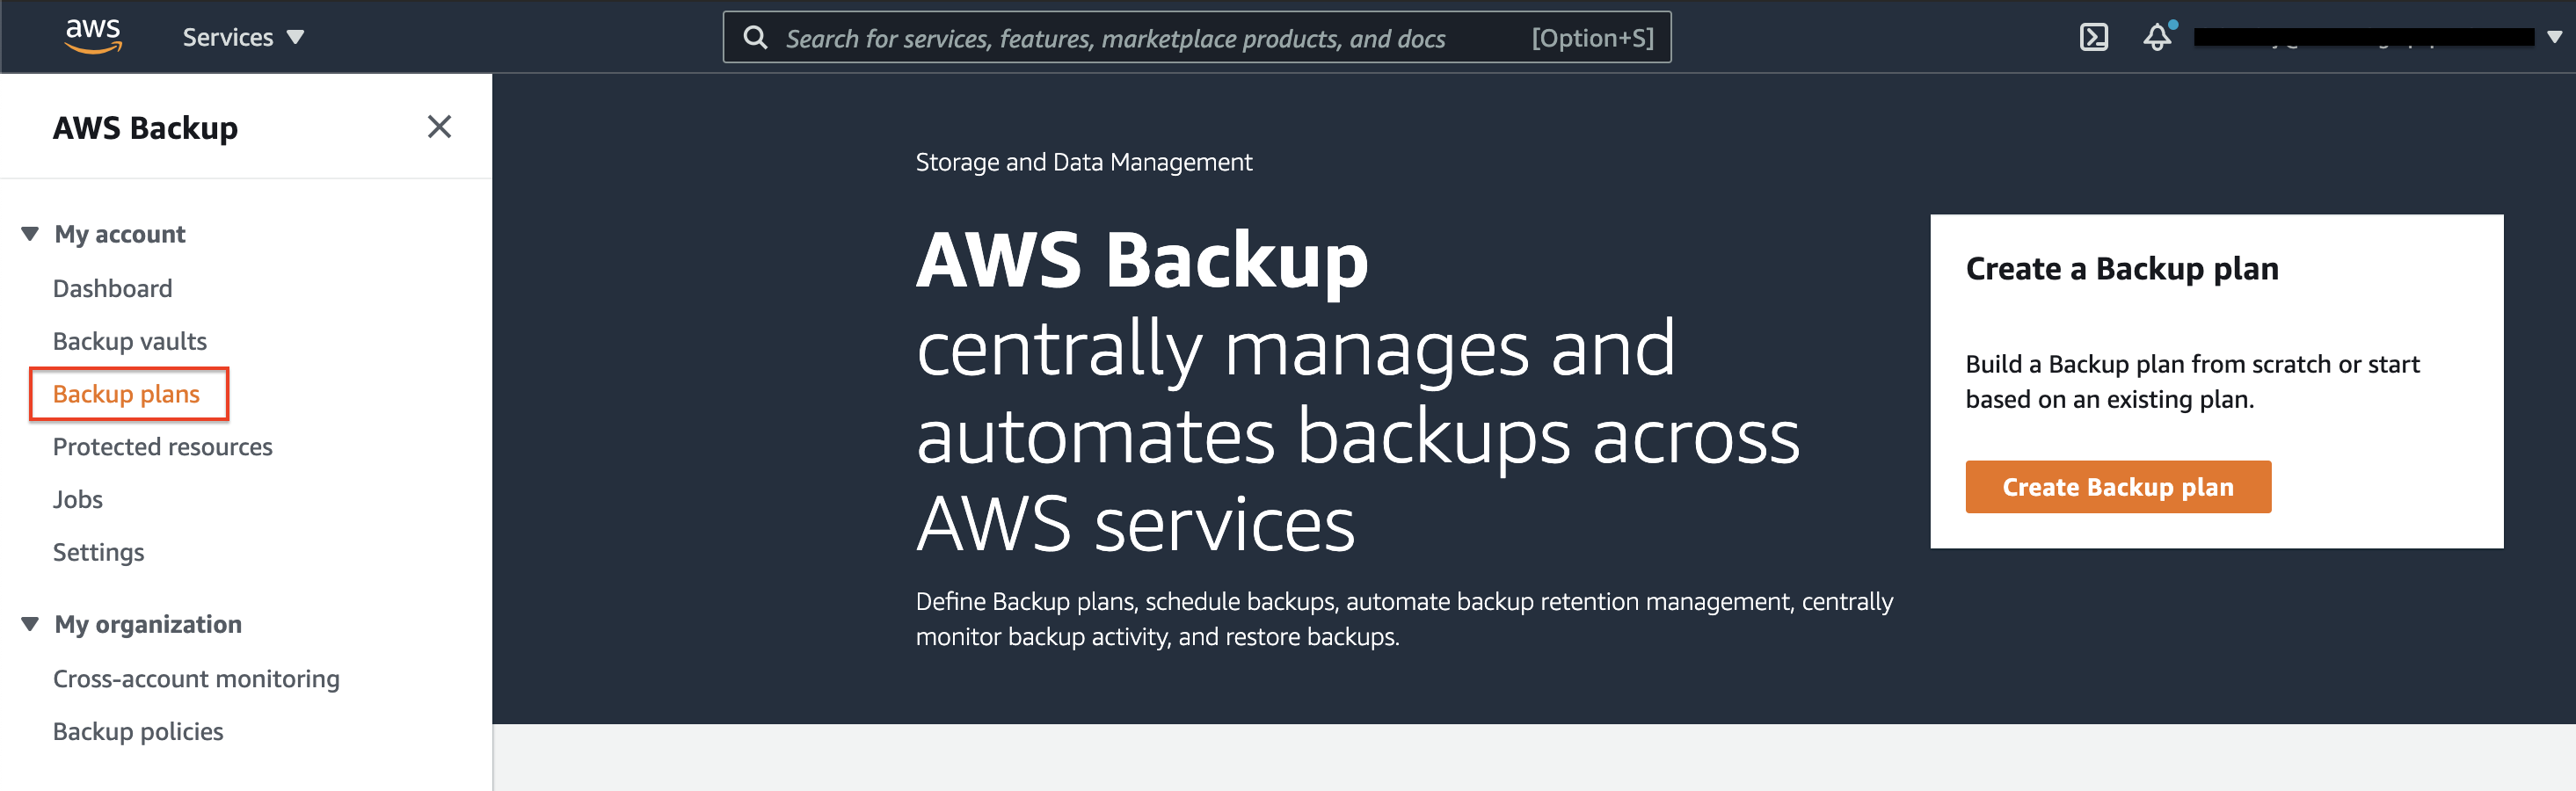
Task: Open Dashboard in the sidebar
Action: point(112,288)
